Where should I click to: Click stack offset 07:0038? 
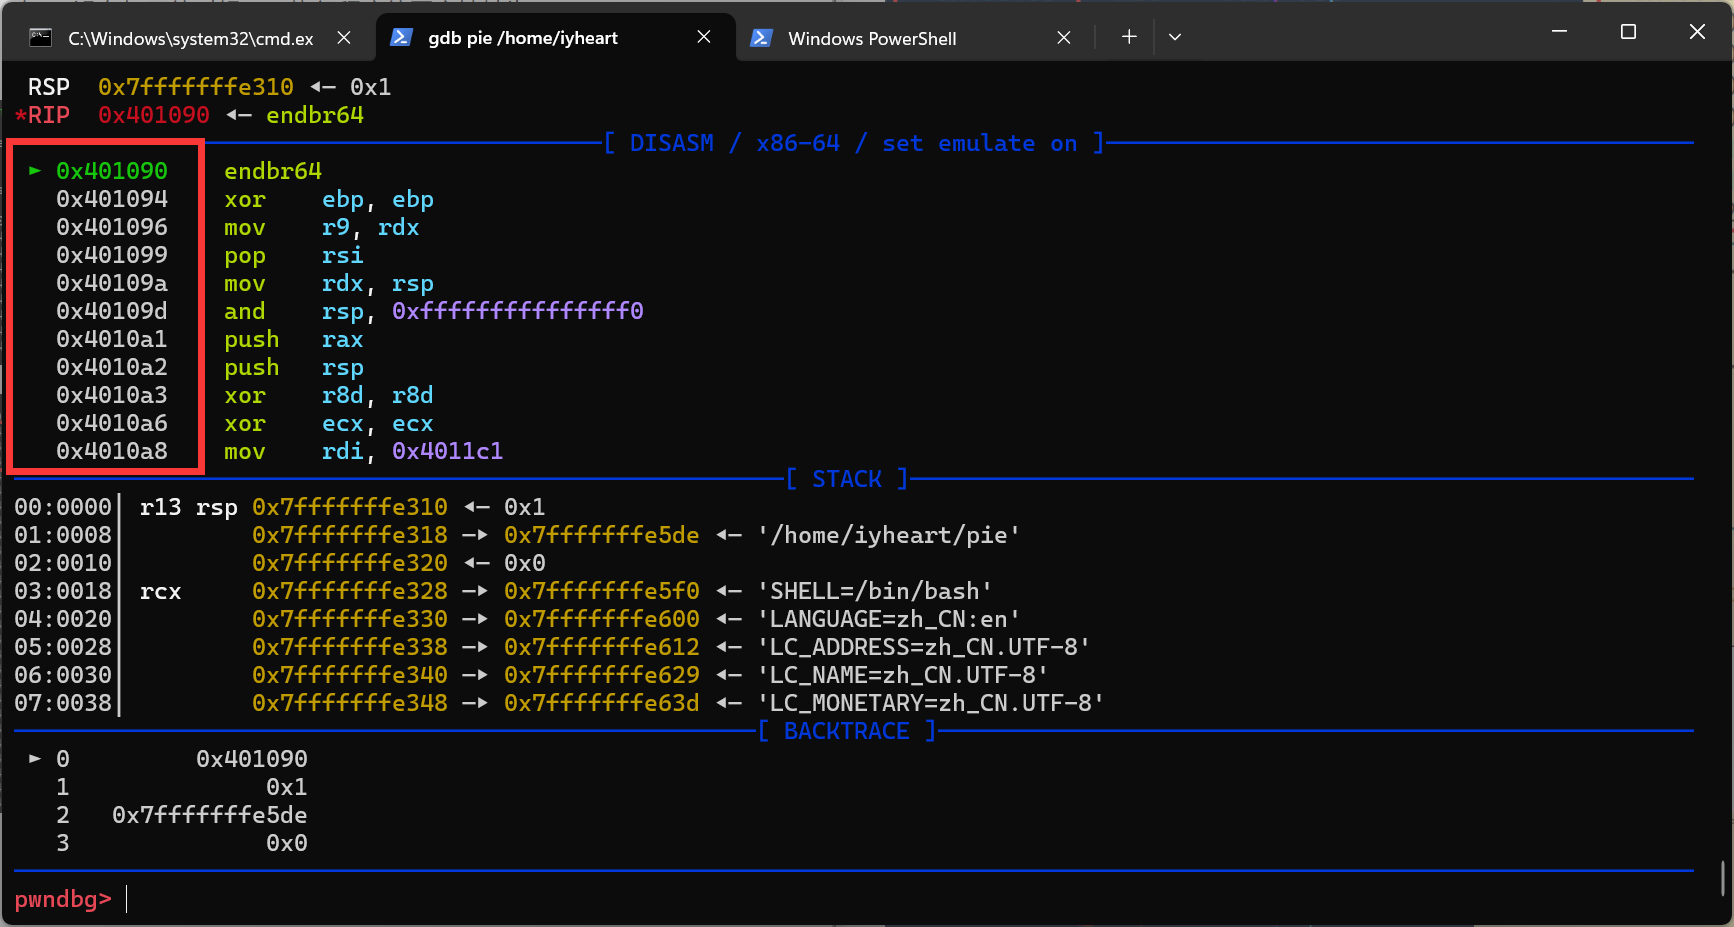click(63, 703)
